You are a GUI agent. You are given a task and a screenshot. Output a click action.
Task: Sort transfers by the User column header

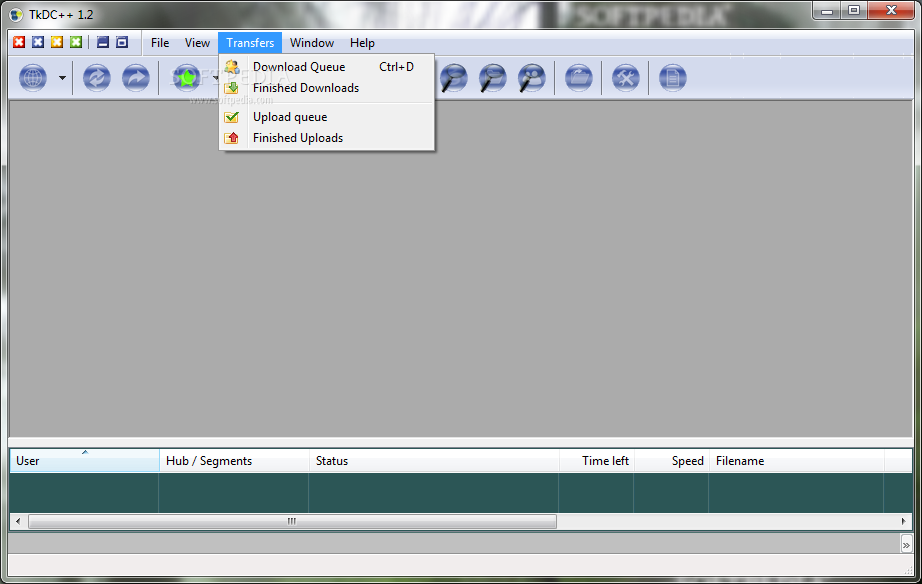pos(85,460)
